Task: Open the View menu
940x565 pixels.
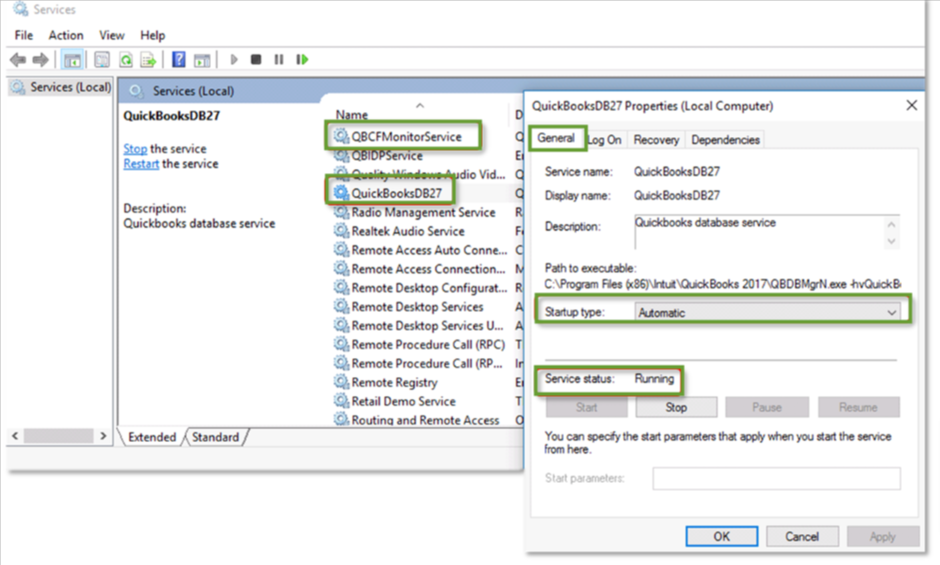Action: click(112, 35)
